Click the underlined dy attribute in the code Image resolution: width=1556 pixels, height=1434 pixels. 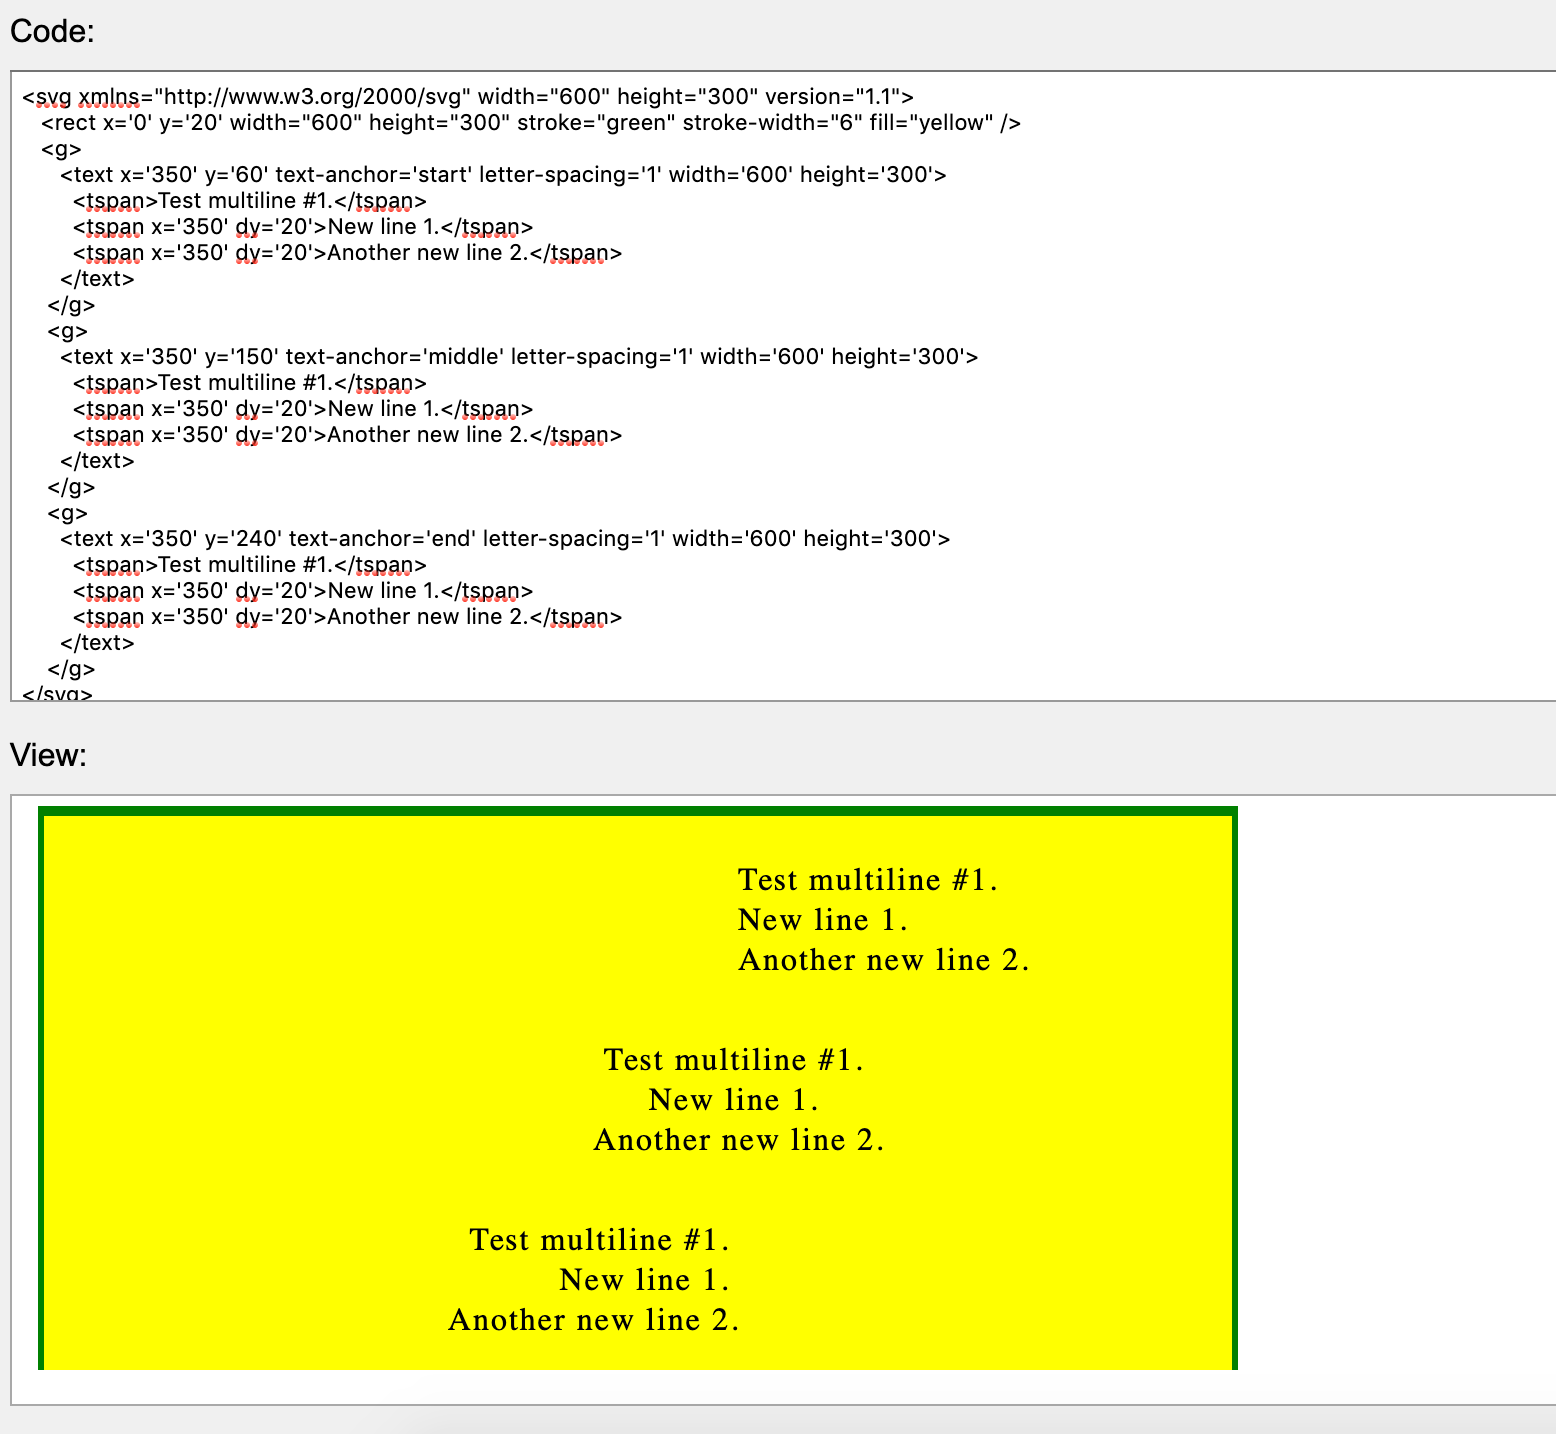click(x=248, y=227)
